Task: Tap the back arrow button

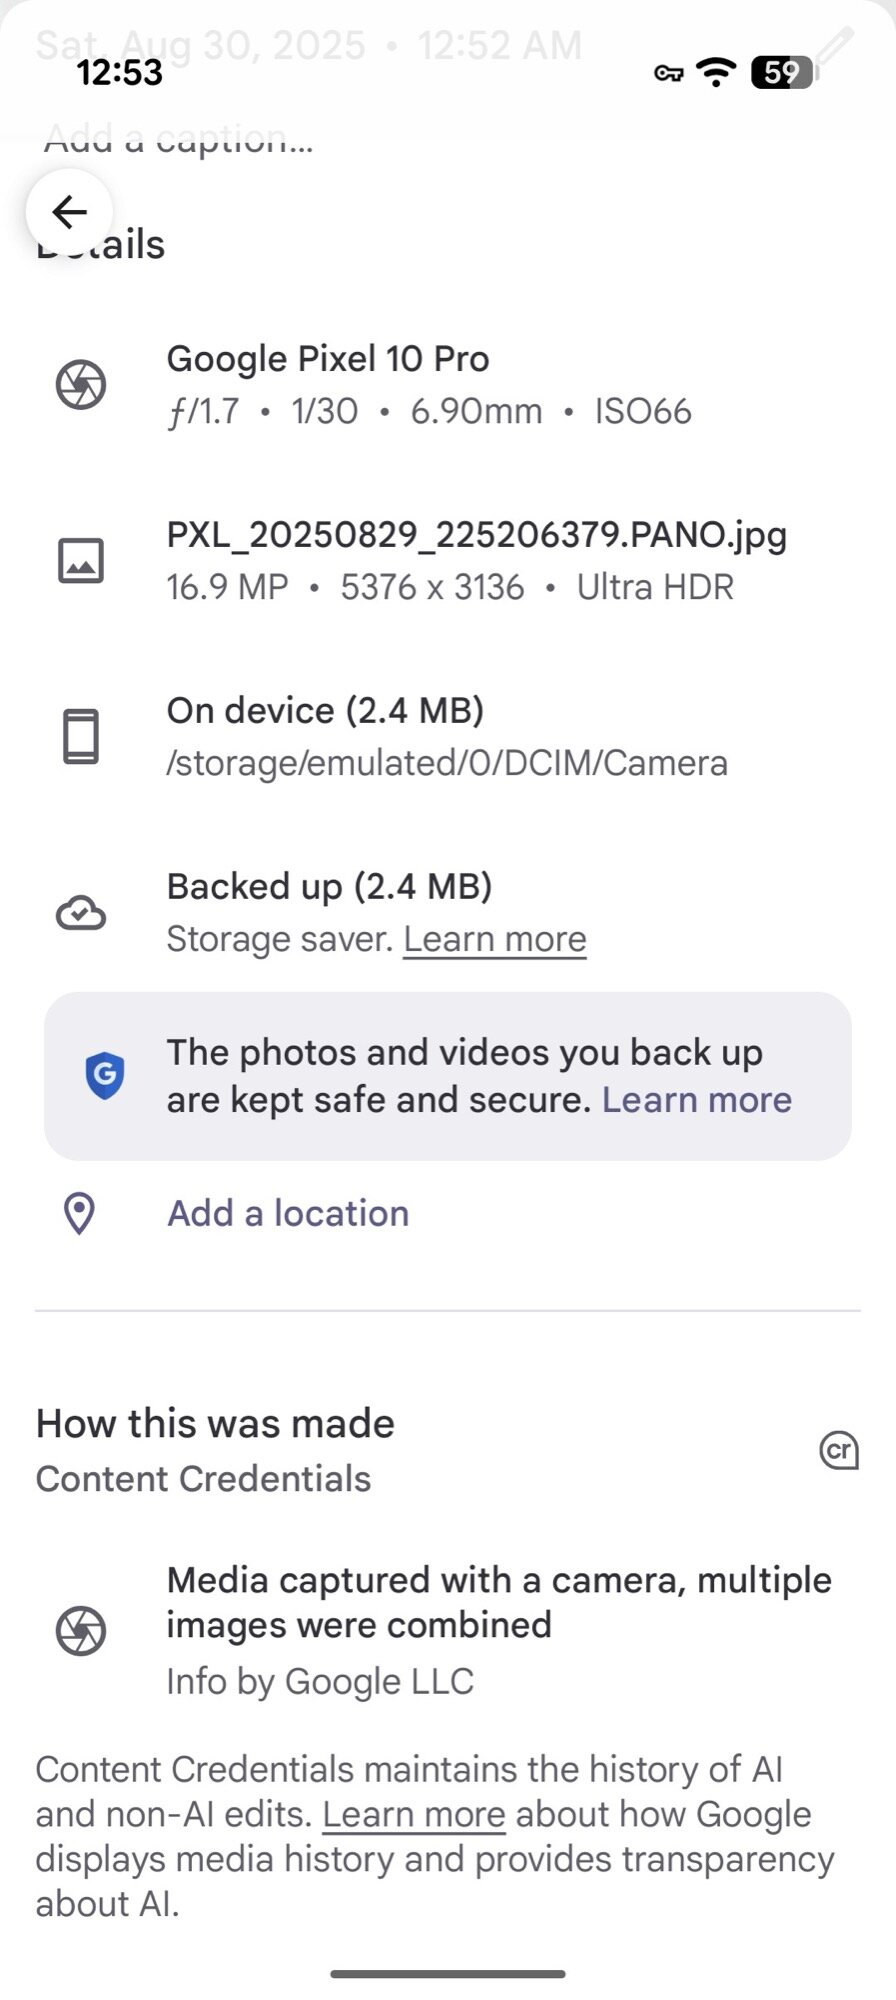Action: point(69,212)
